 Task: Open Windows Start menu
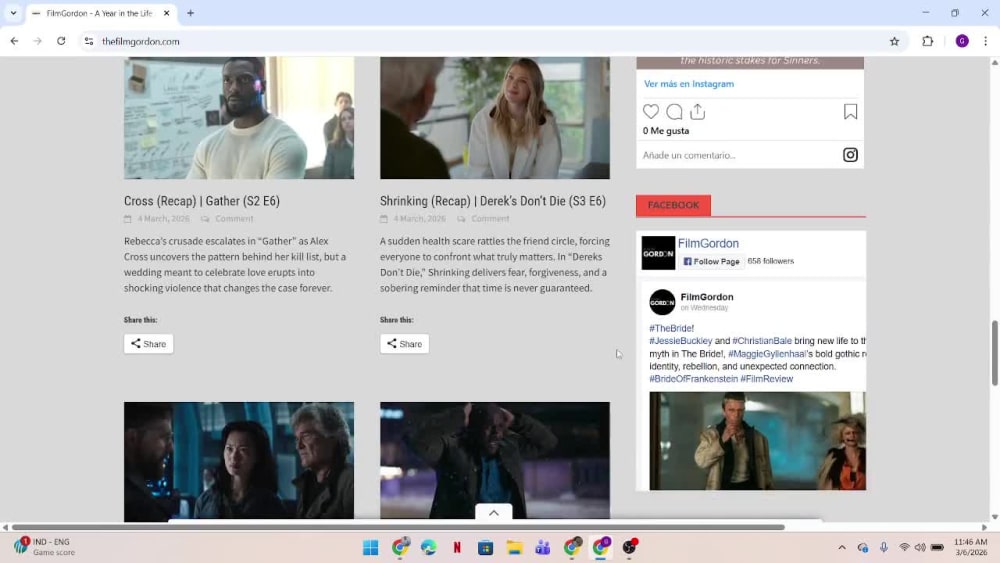pos(371,547)
